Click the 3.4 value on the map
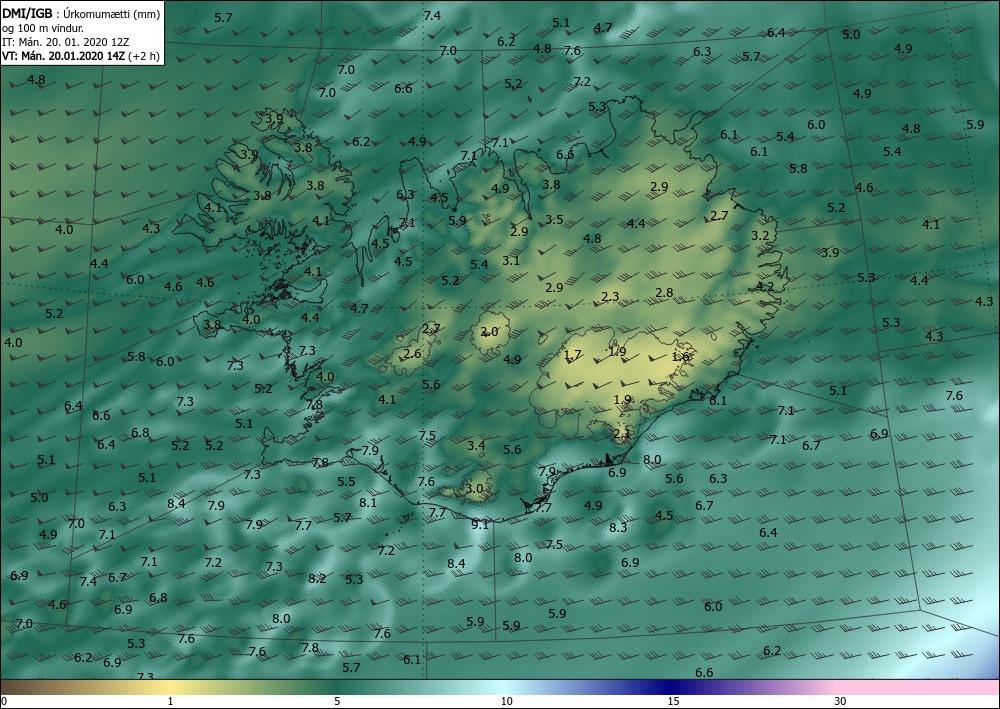1000x709 pixels. pyautogui.click(x=476, y=446)
